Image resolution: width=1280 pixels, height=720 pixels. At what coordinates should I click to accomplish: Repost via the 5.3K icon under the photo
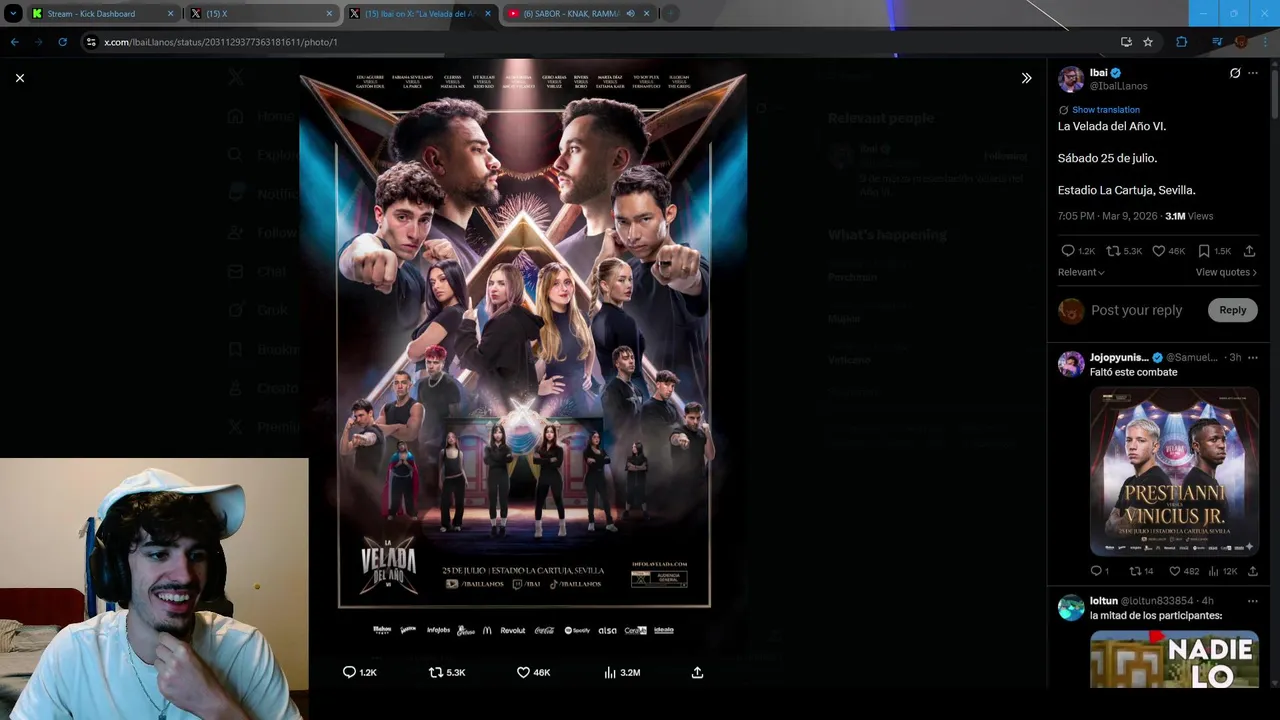447,673
